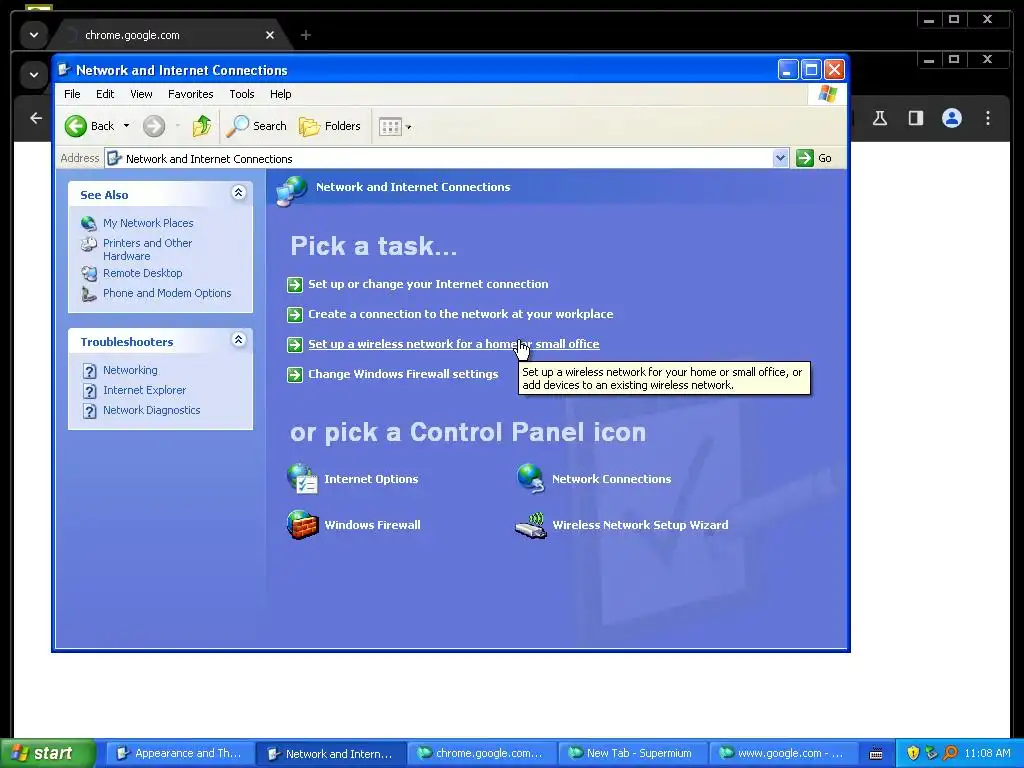Open the Wireless Network Setup Wizard icon
Viewport: 1024px width, 768px height.
tap(530, 526)
